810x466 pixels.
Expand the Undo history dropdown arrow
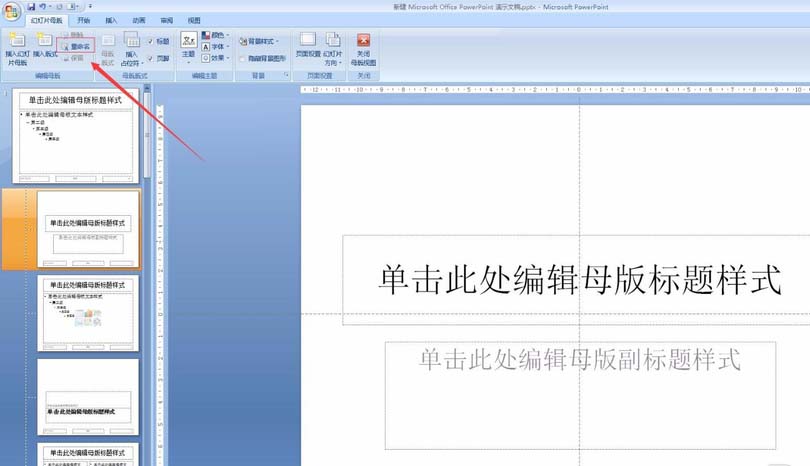(50, 7)
